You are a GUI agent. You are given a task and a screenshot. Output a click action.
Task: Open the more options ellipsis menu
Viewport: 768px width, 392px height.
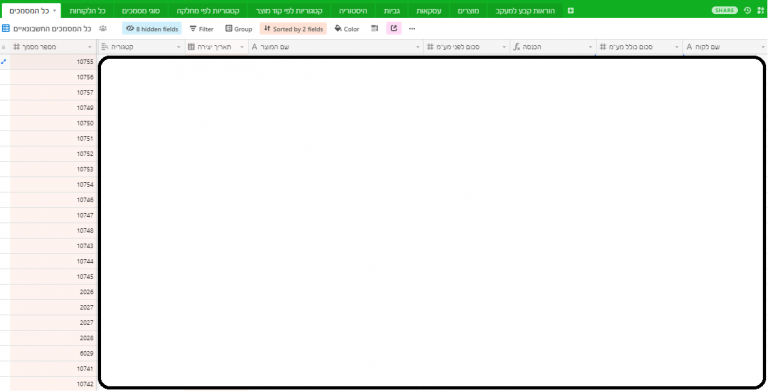click(412, 29)
